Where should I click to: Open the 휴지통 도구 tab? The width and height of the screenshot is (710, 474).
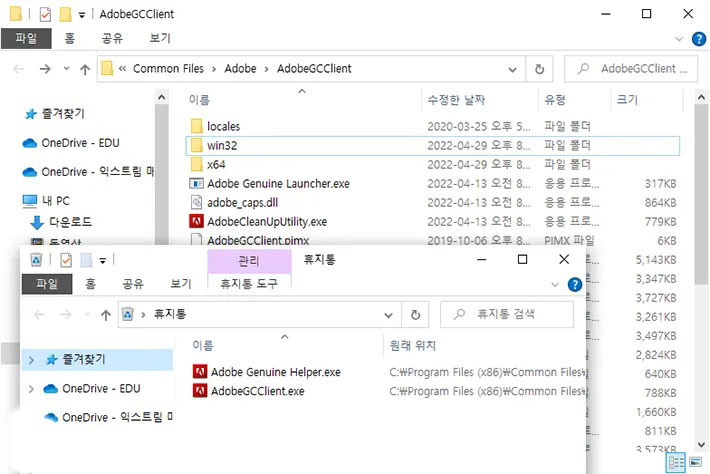249,284
